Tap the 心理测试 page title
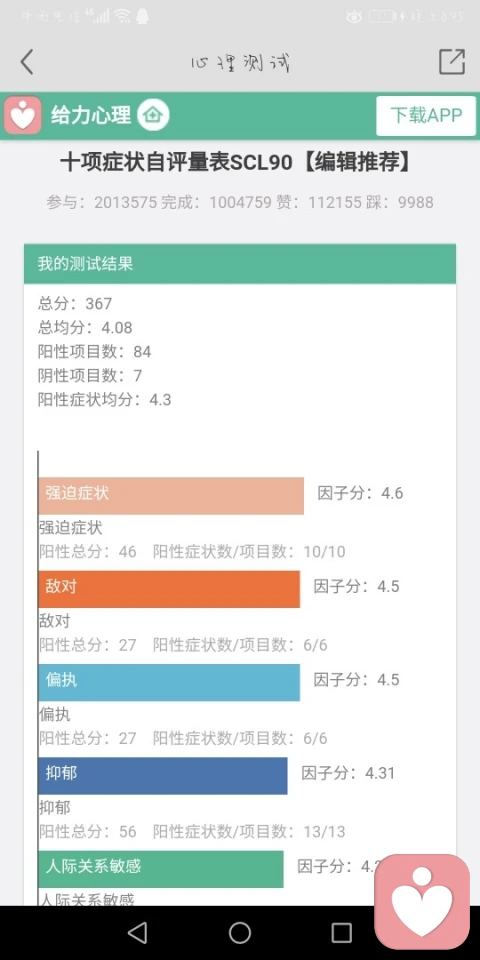The height and width of the screenshot is (960, 480). [x=239, y=62]
